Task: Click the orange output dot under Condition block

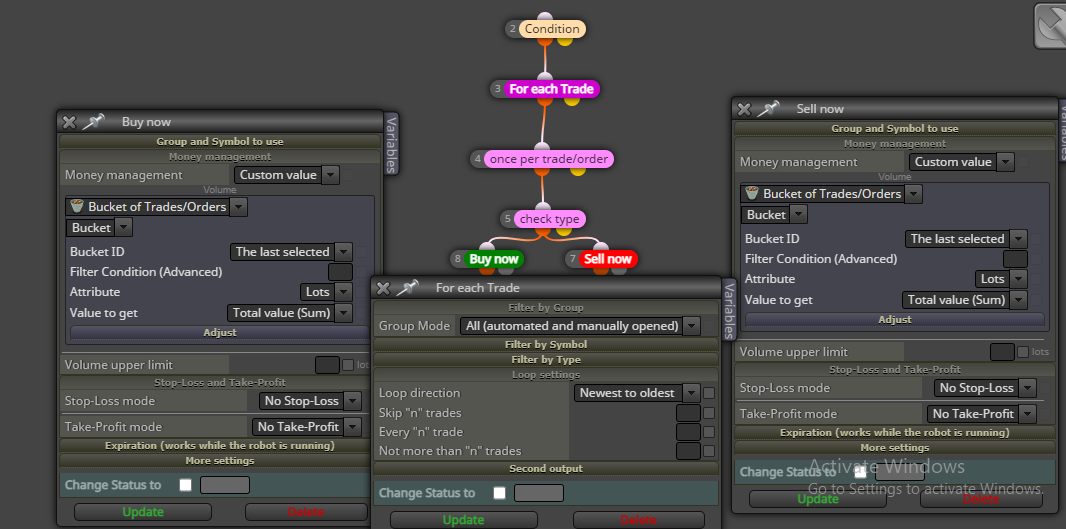Action: (x=545, y=41)
